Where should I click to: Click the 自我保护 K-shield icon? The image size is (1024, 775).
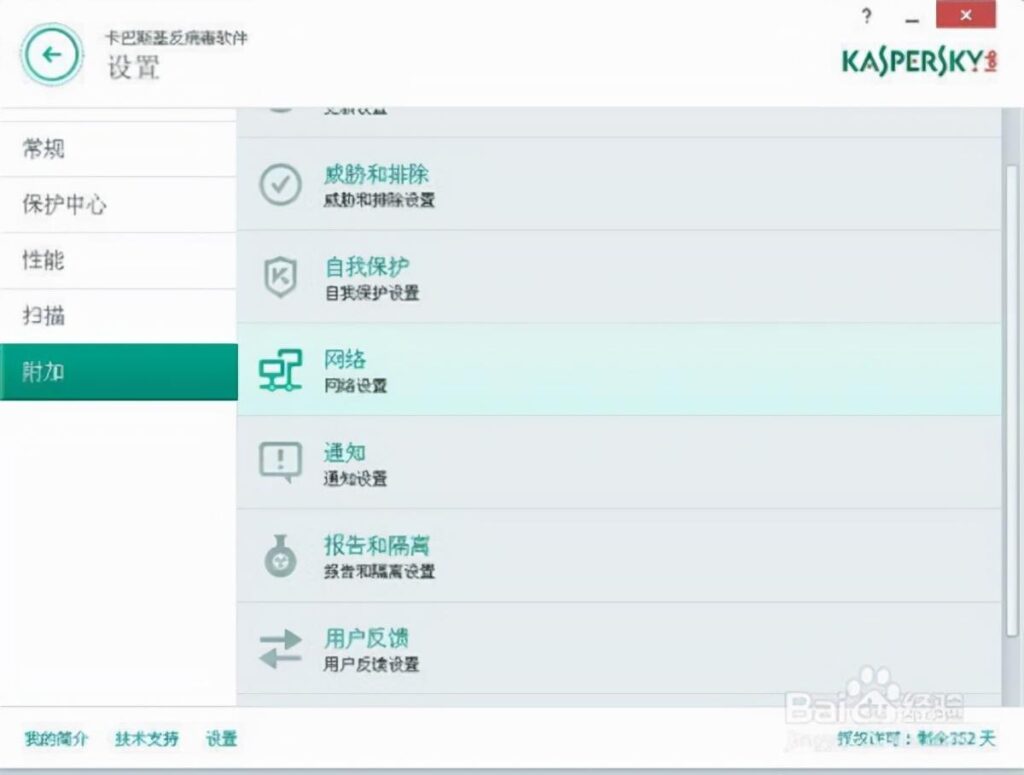(281, 278)
